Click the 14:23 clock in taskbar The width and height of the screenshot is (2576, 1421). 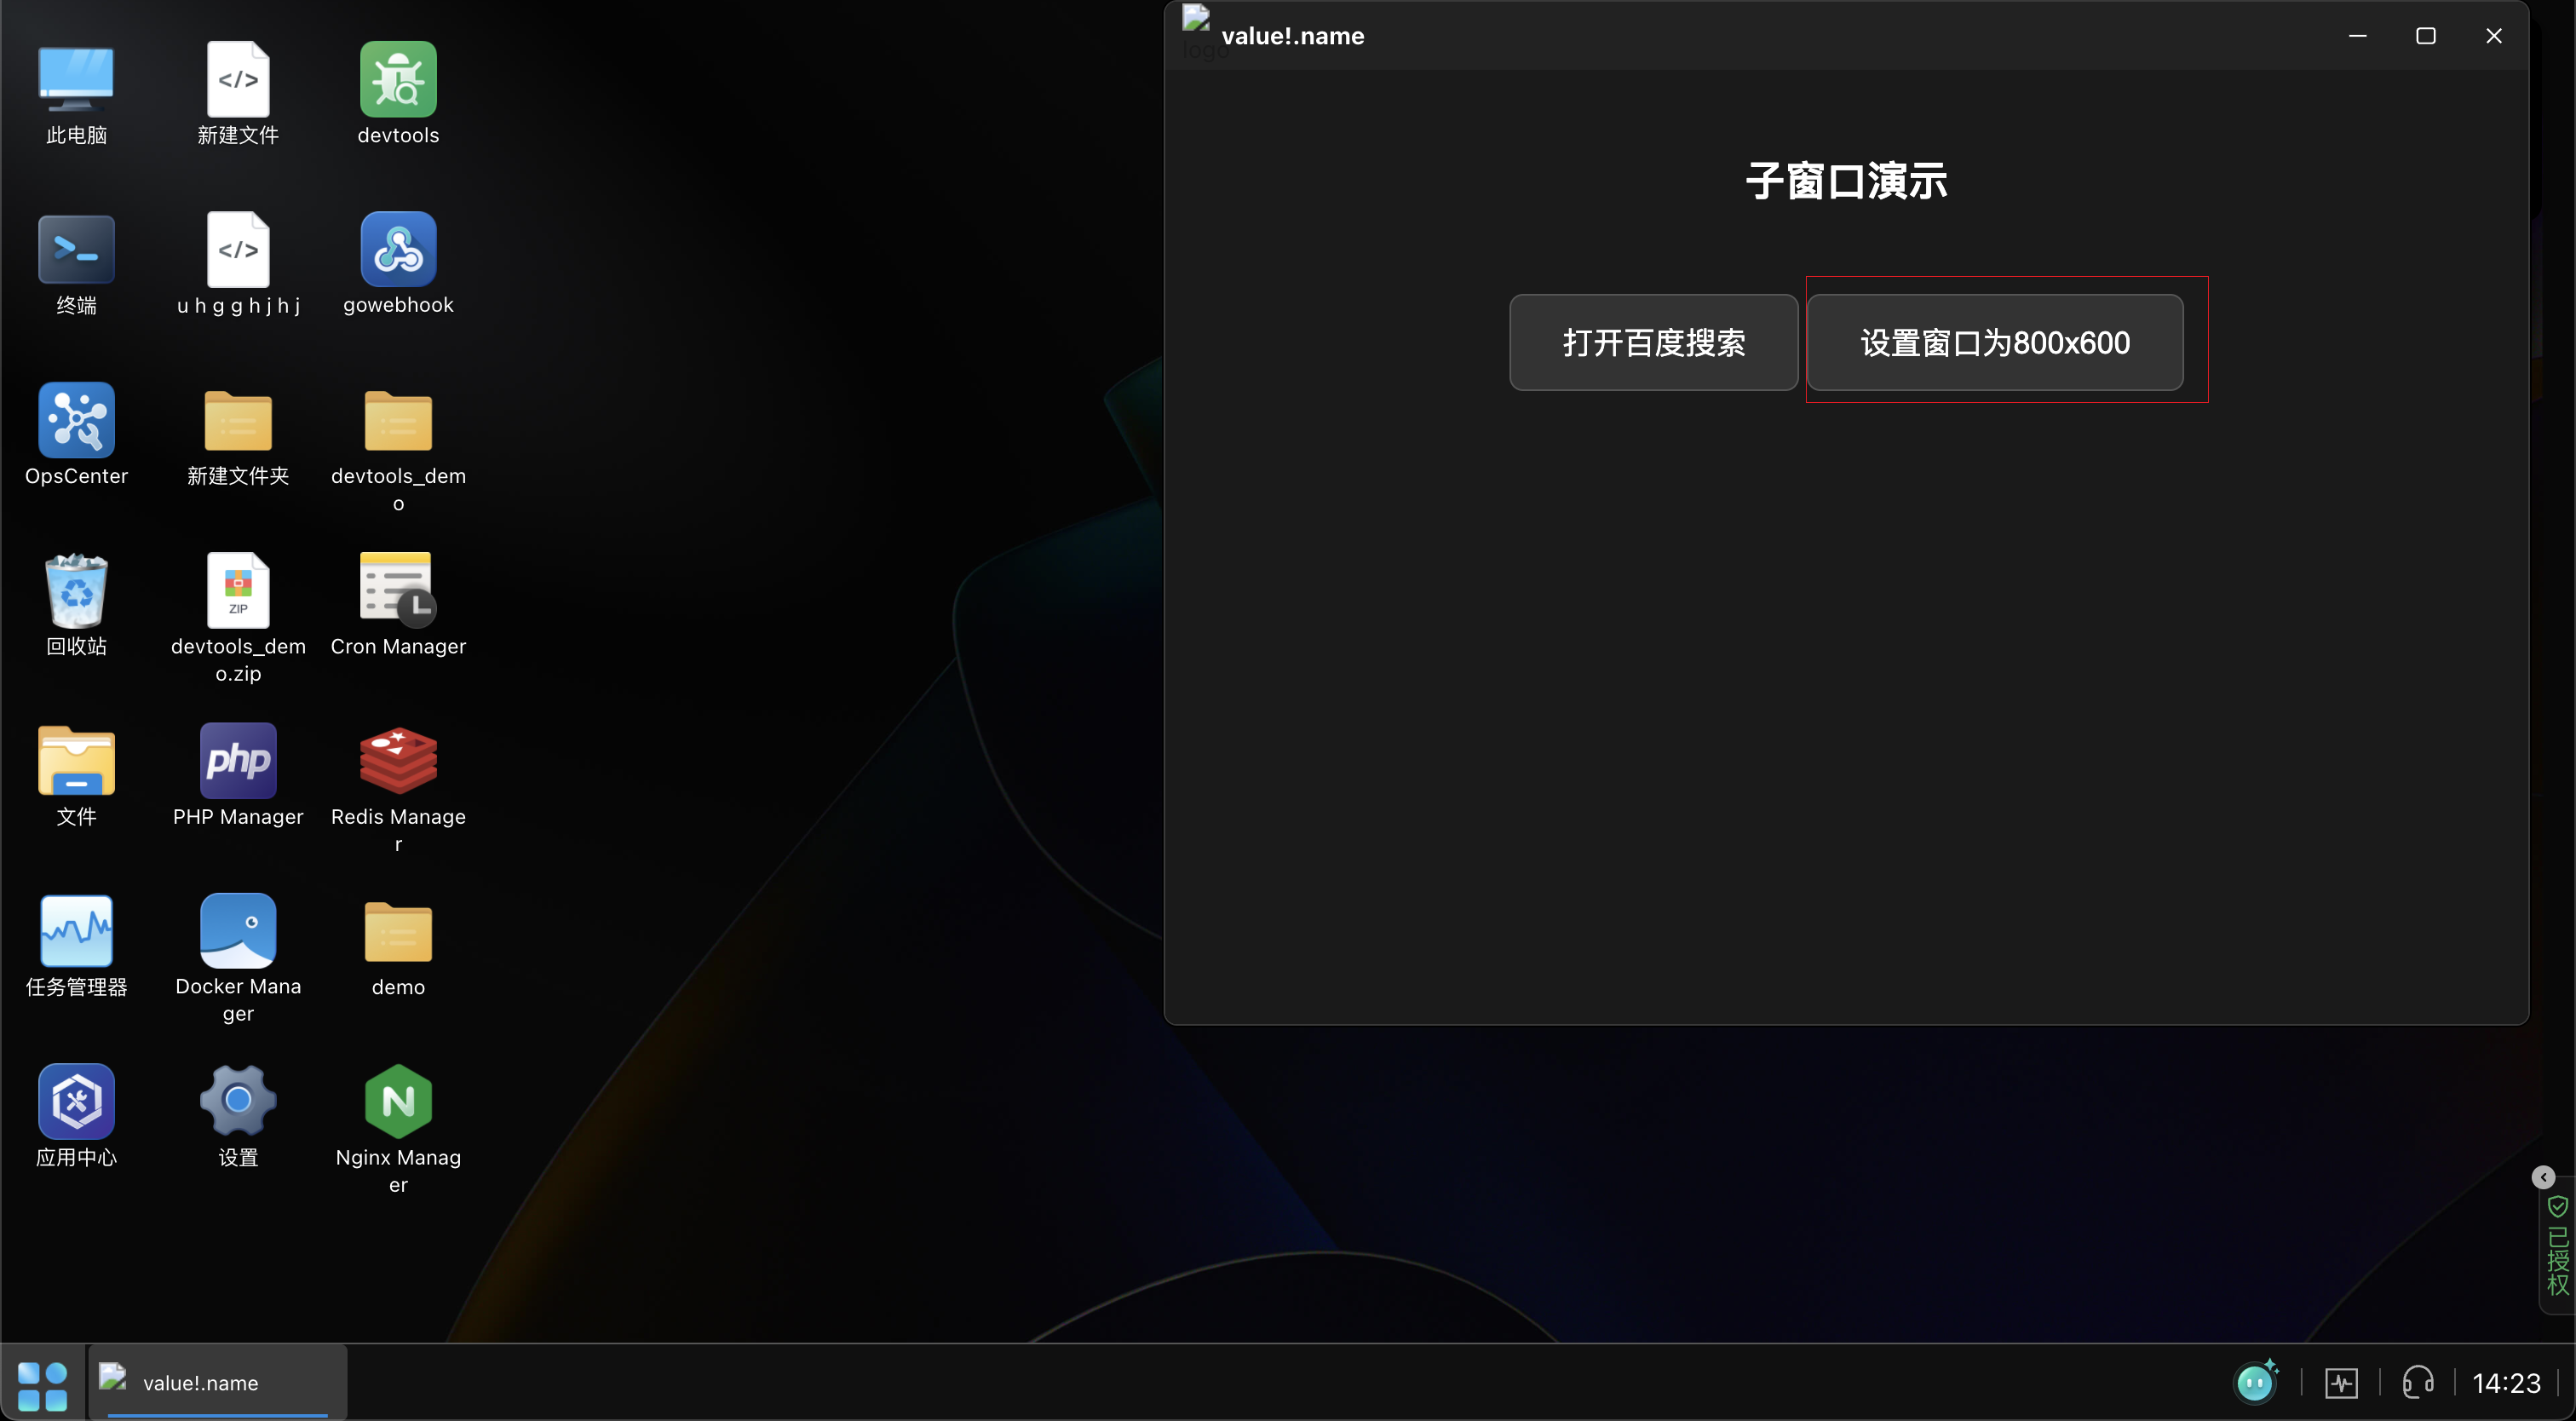tap(2506, 1384)
